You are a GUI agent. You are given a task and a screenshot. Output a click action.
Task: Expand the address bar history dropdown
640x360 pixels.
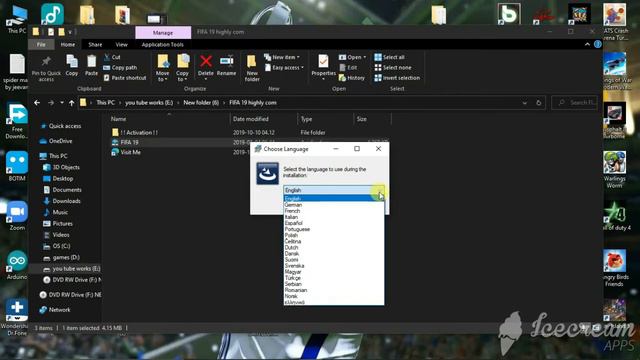pos(524,103)
